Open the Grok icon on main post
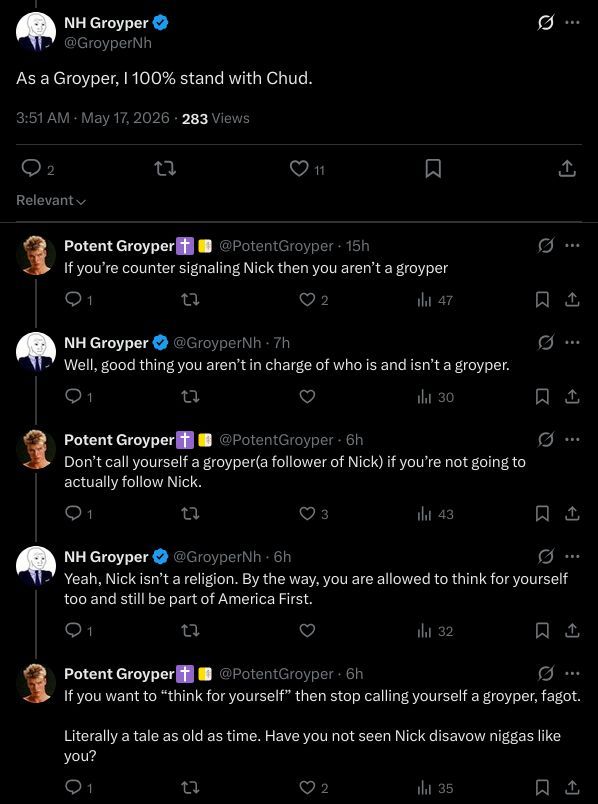 coord(545,23)
